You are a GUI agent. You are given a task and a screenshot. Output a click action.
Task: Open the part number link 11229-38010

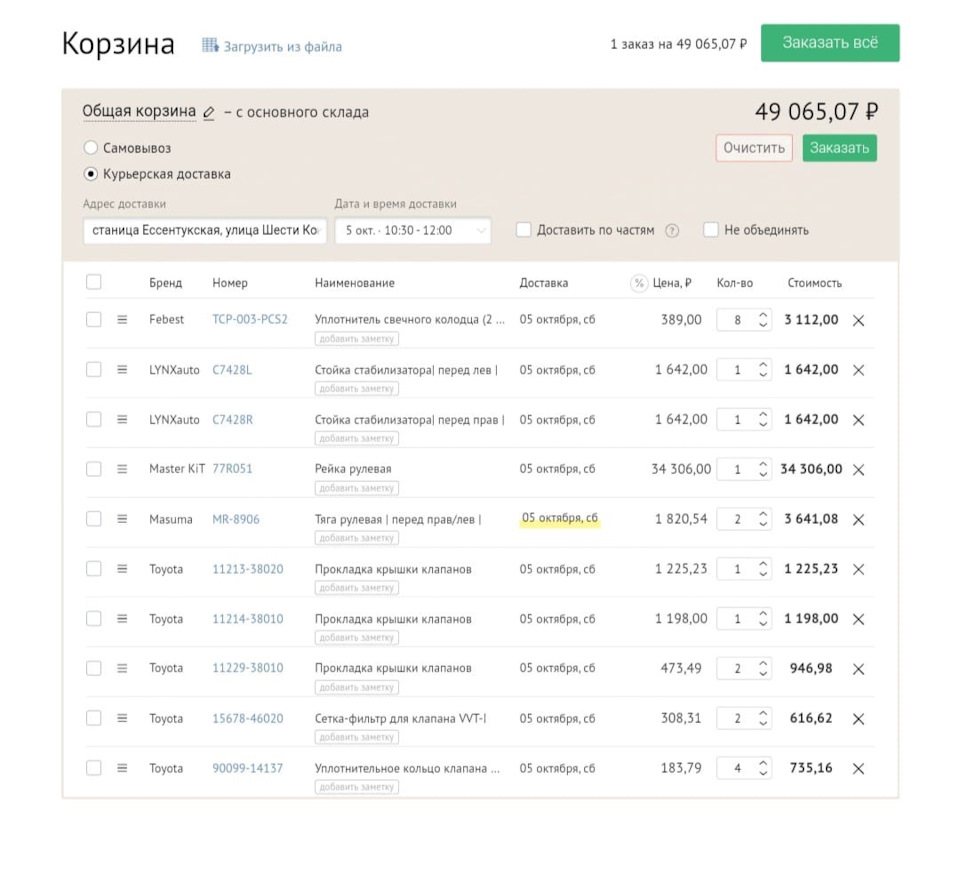247,668
